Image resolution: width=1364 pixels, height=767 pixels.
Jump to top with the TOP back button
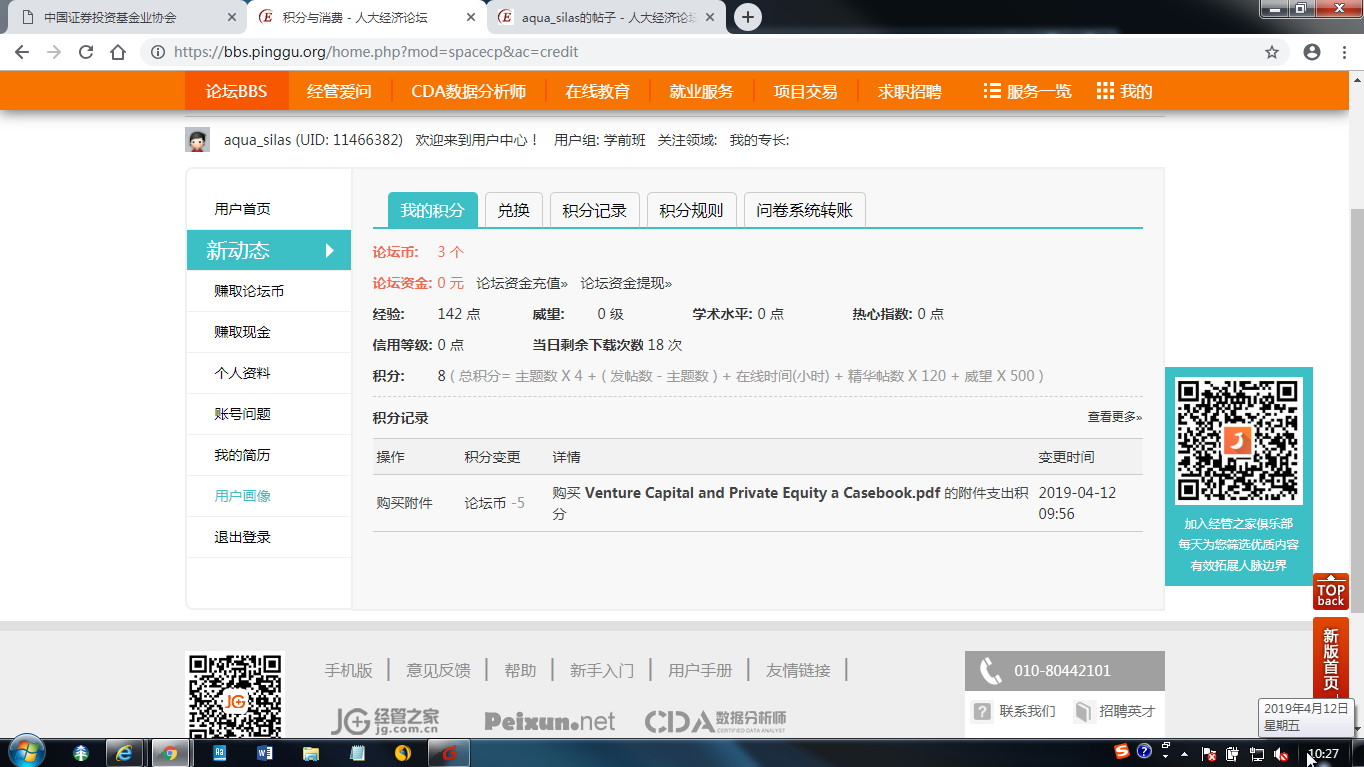point(1331,591)
